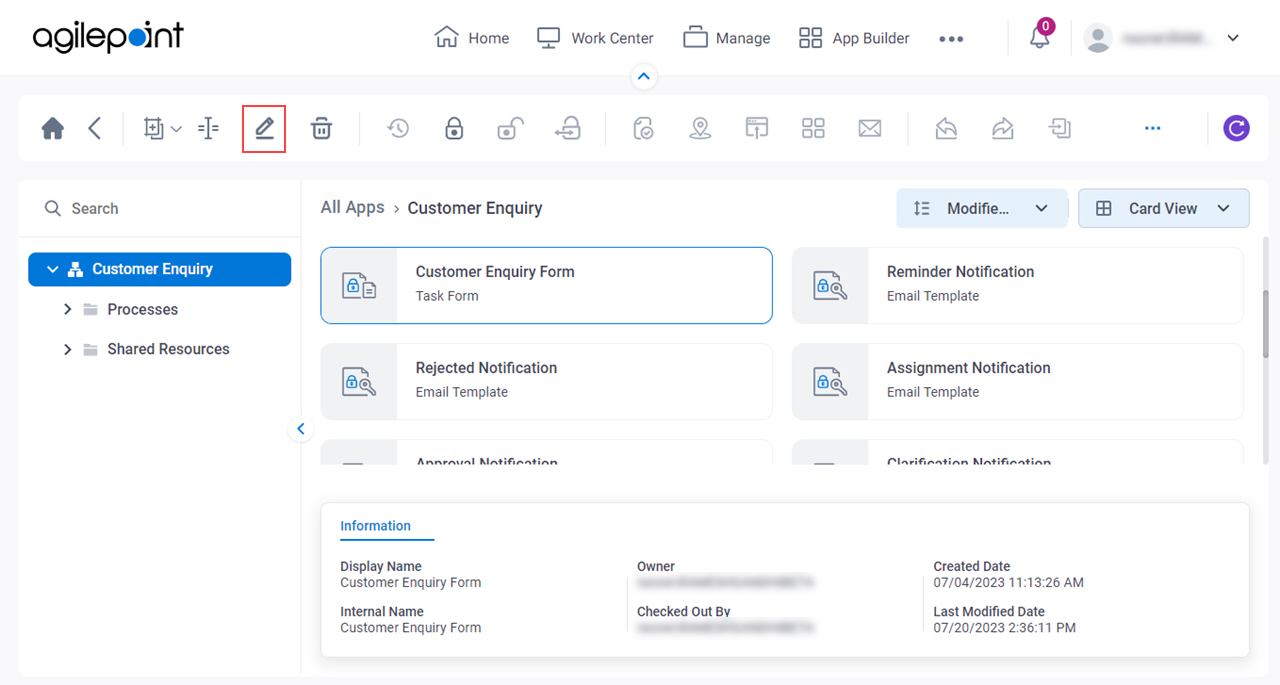Click the reply arrow icon
Screen dimensions: 1280x685
[946, 128]
